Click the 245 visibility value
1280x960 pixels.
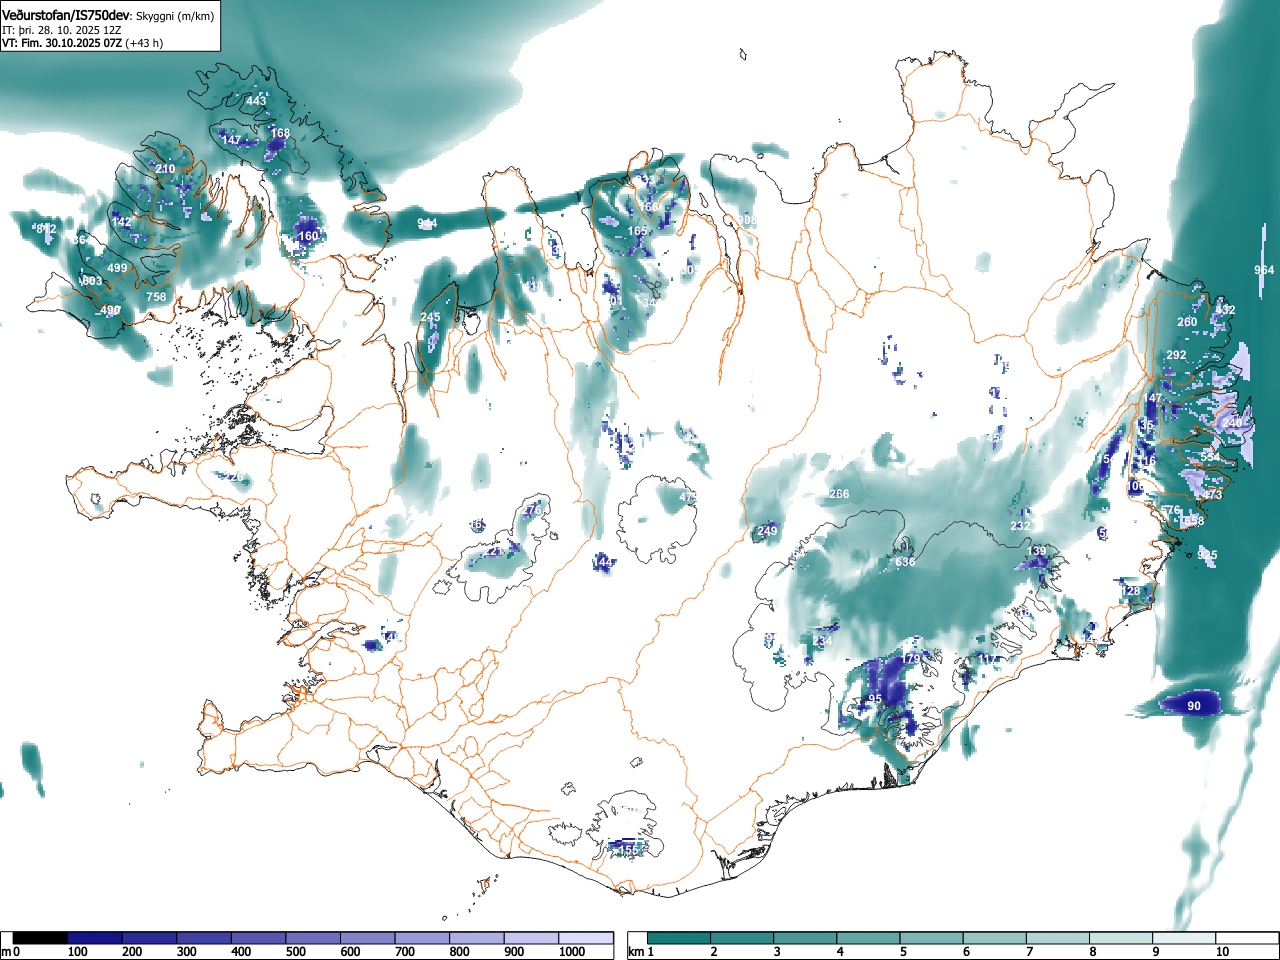(x=430, y=317)
